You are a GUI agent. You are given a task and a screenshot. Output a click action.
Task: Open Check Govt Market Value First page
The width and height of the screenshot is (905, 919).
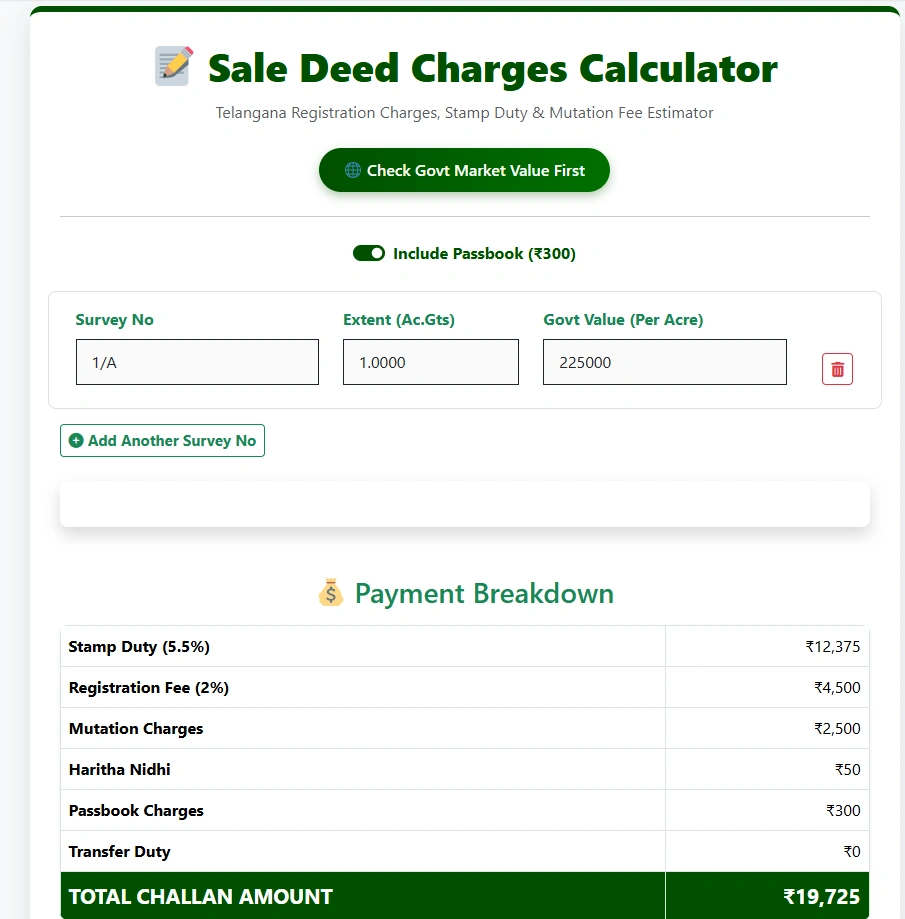click(464, 170)
